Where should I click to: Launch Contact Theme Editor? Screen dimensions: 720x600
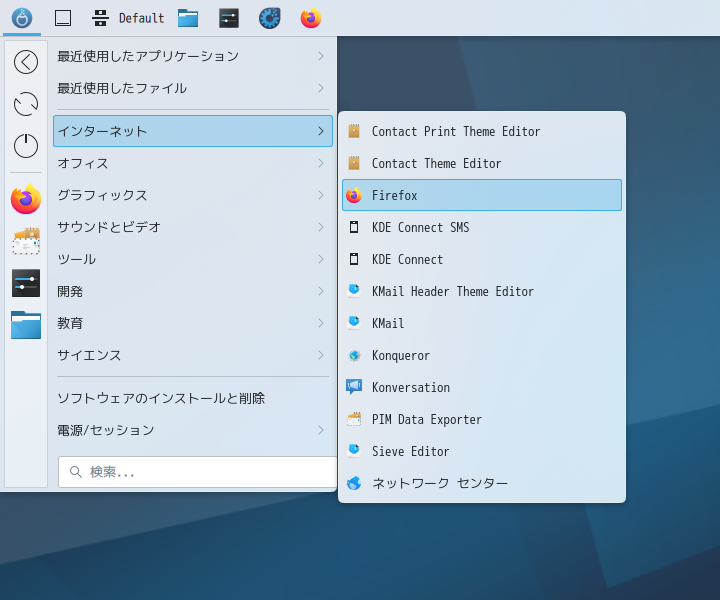coord(482,163)
